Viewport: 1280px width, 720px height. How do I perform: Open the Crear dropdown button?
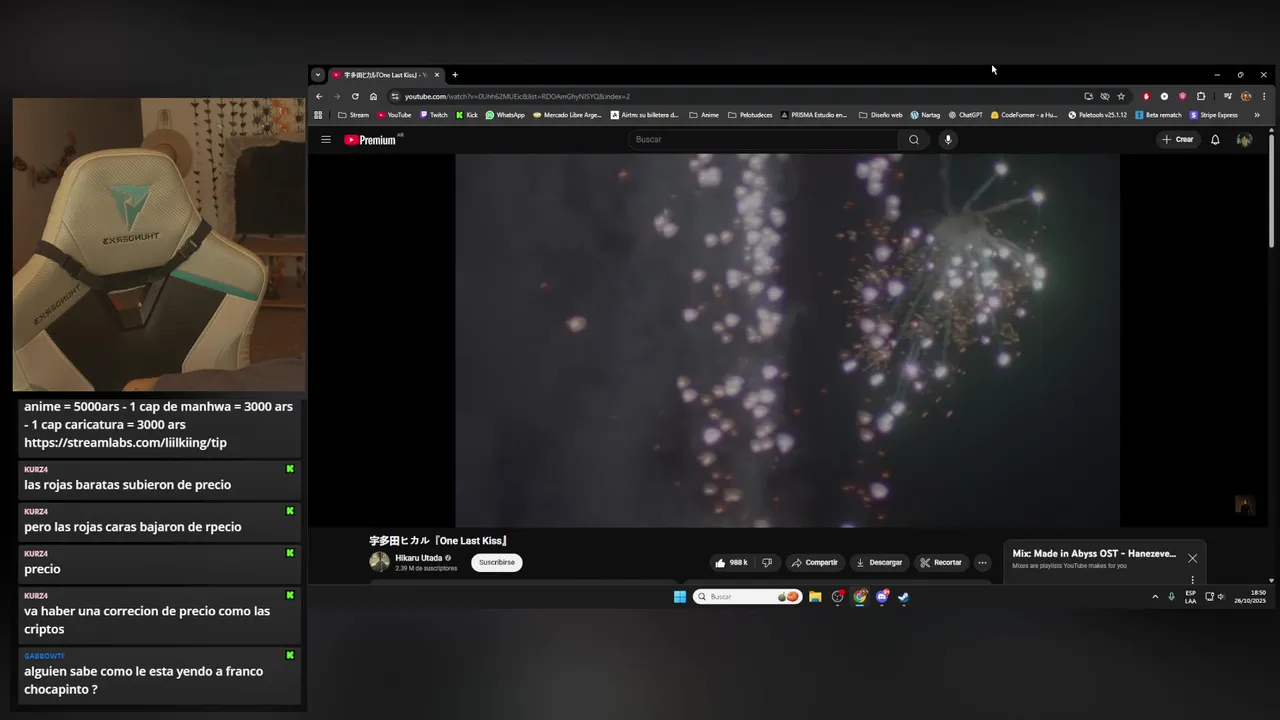pyautogui.click(x=1178, y=140)
